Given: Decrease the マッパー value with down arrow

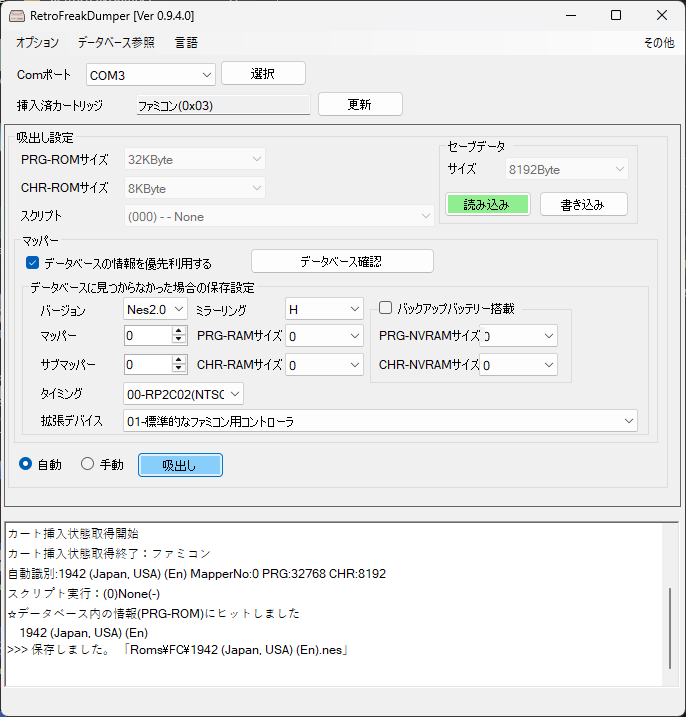Looking at the screenshot, I should 179,340.
